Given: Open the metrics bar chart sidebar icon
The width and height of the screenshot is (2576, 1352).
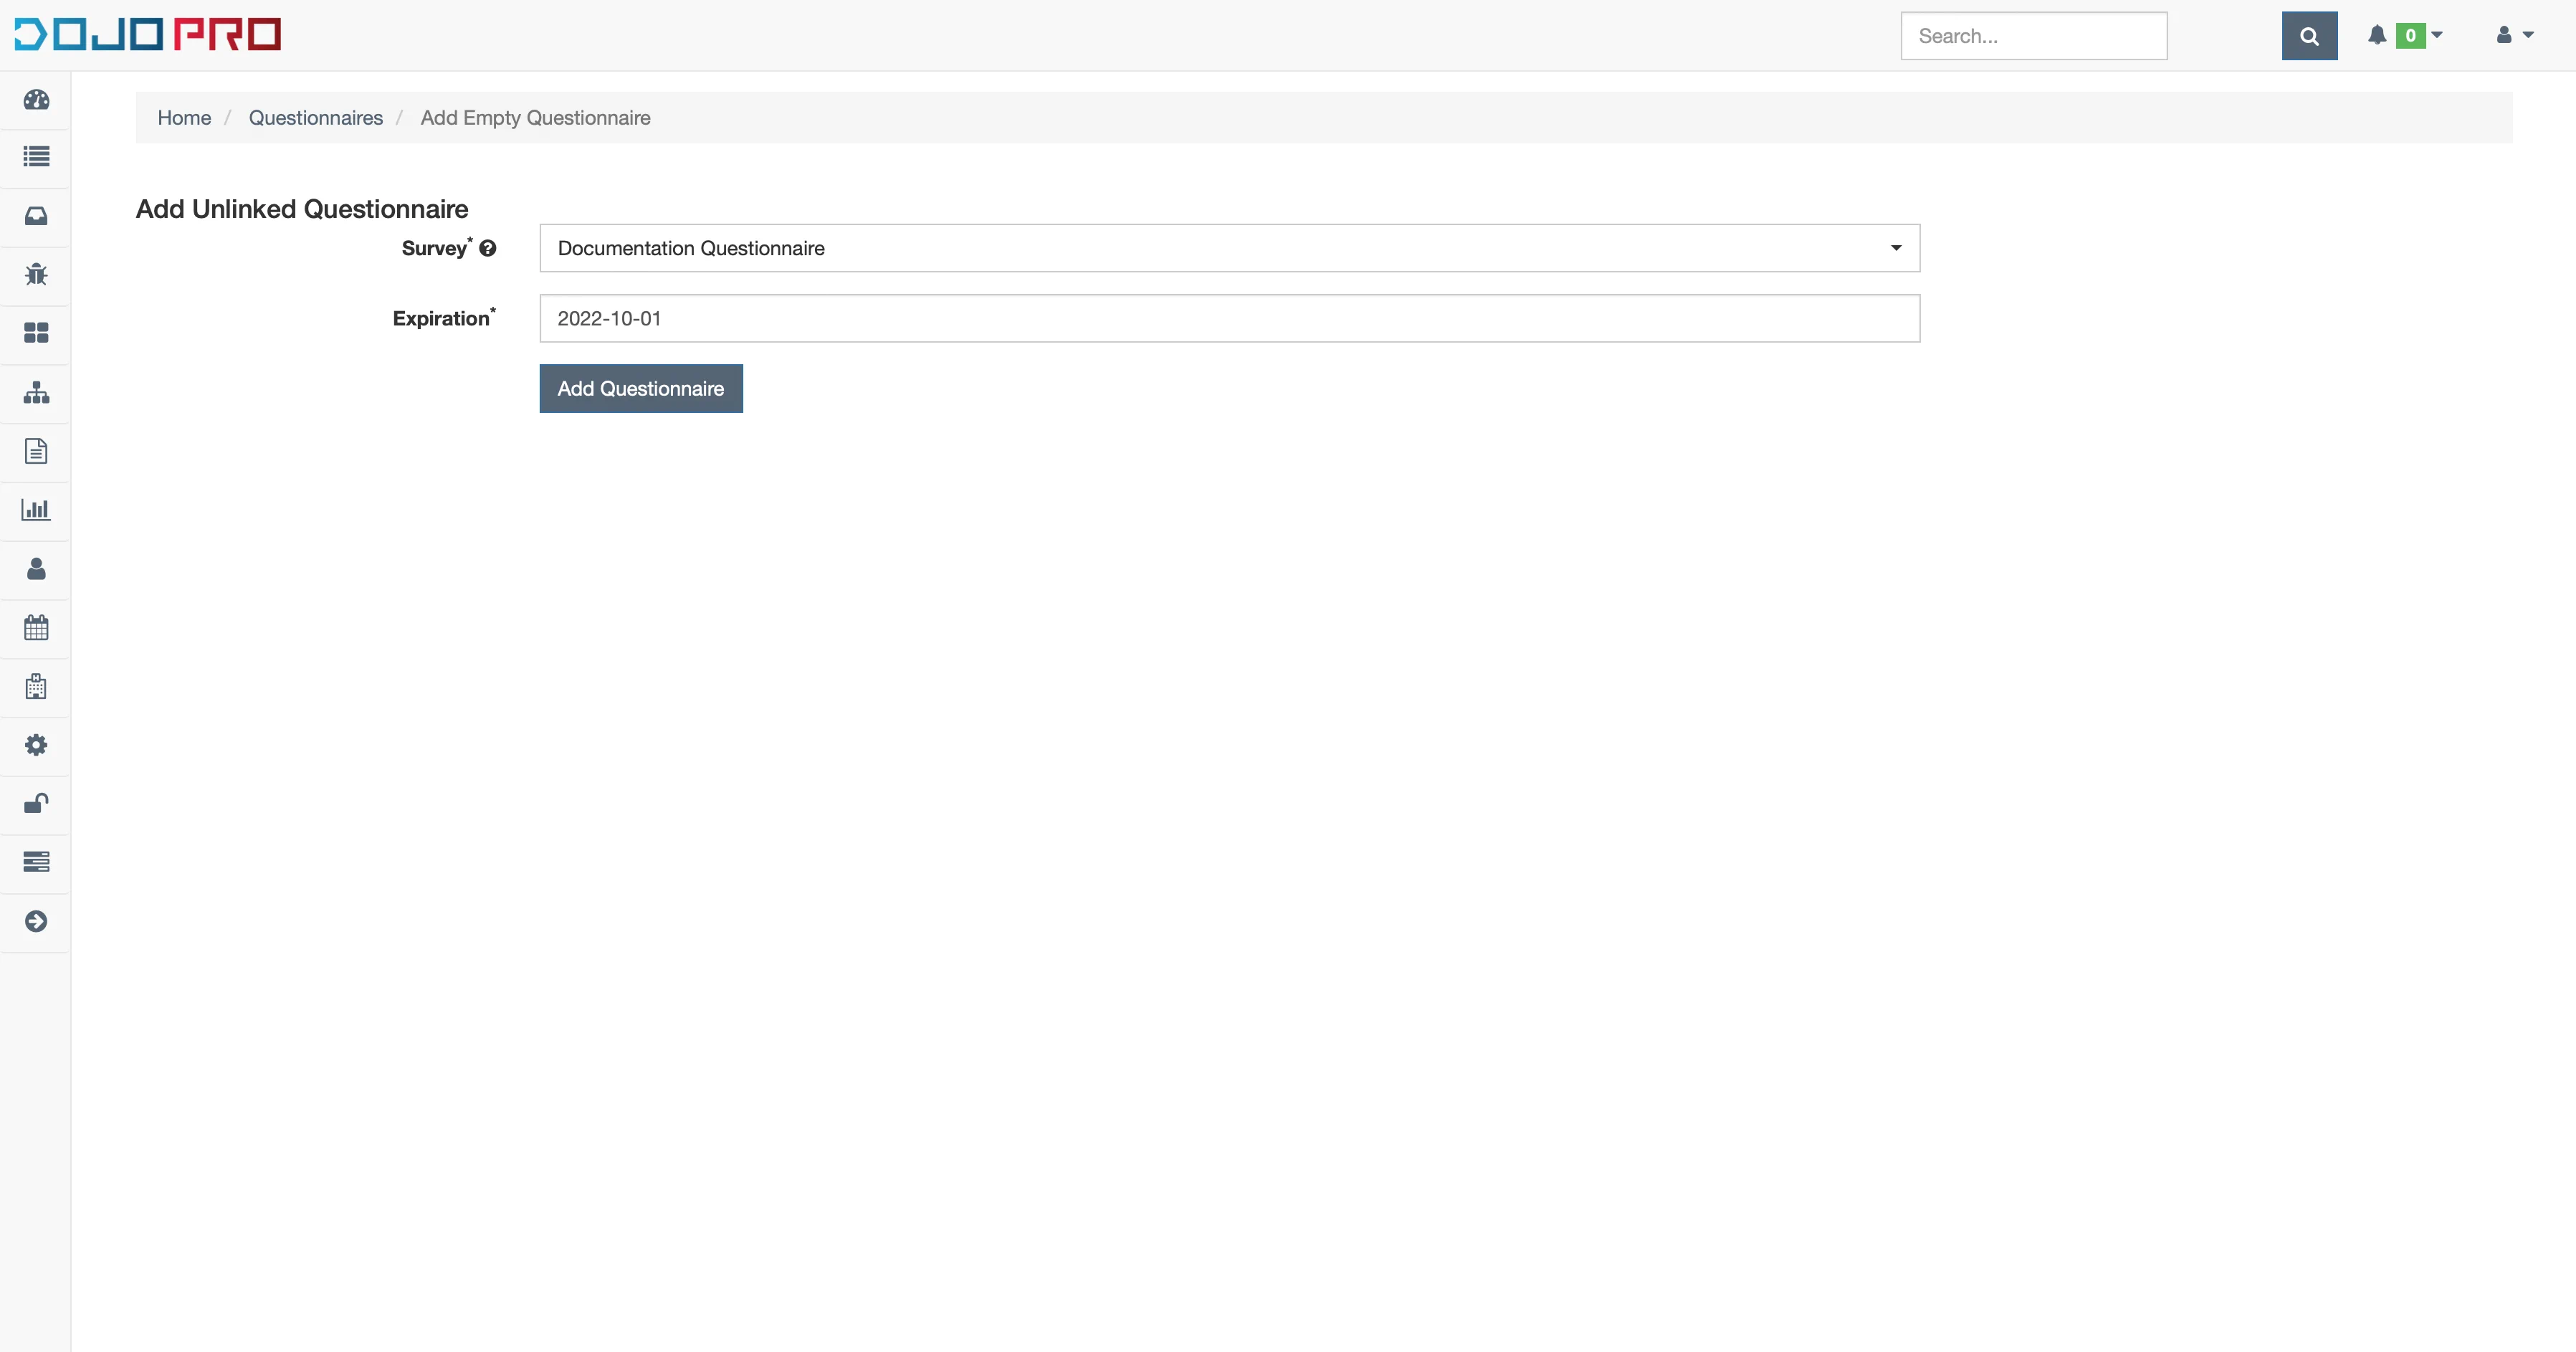Looking at the screenshot, I should (36, 510).
